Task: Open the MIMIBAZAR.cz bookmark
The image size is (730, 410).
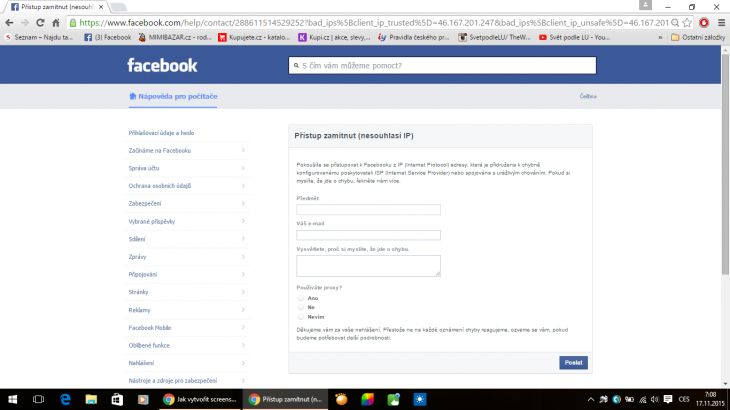Action: click(x=175, y=37)
